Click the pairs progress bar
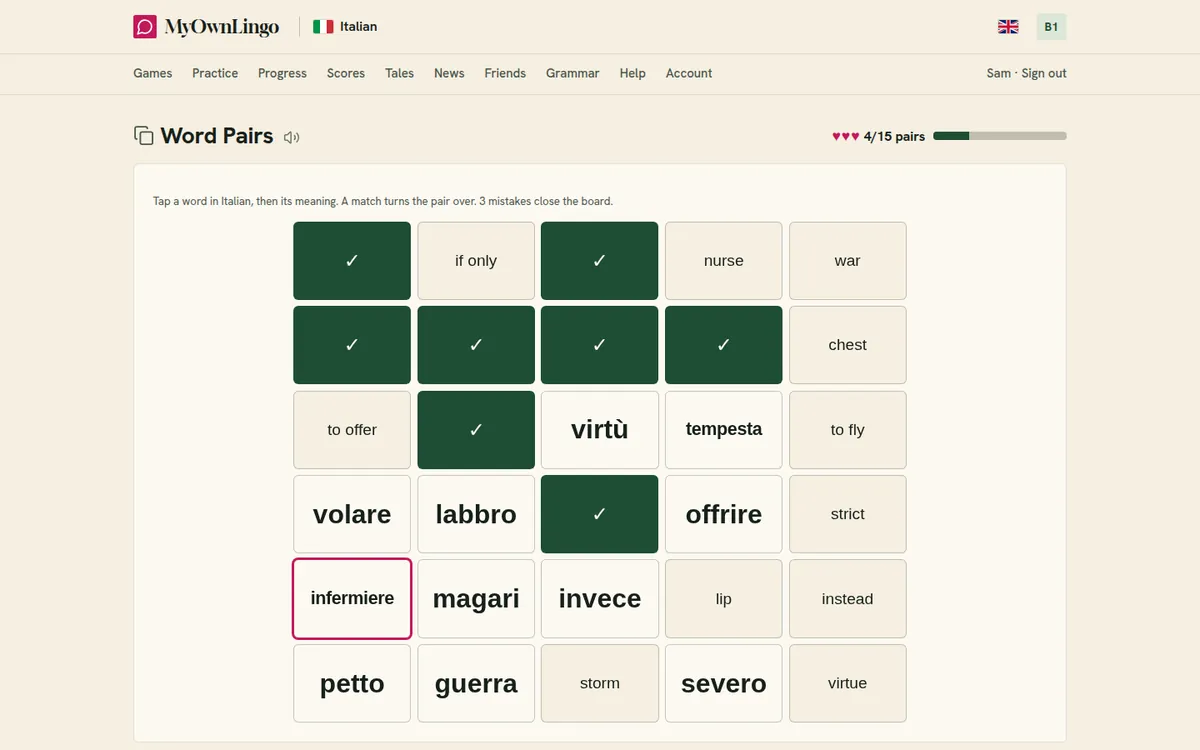 pyautogui.click(x=1000, y=136)
